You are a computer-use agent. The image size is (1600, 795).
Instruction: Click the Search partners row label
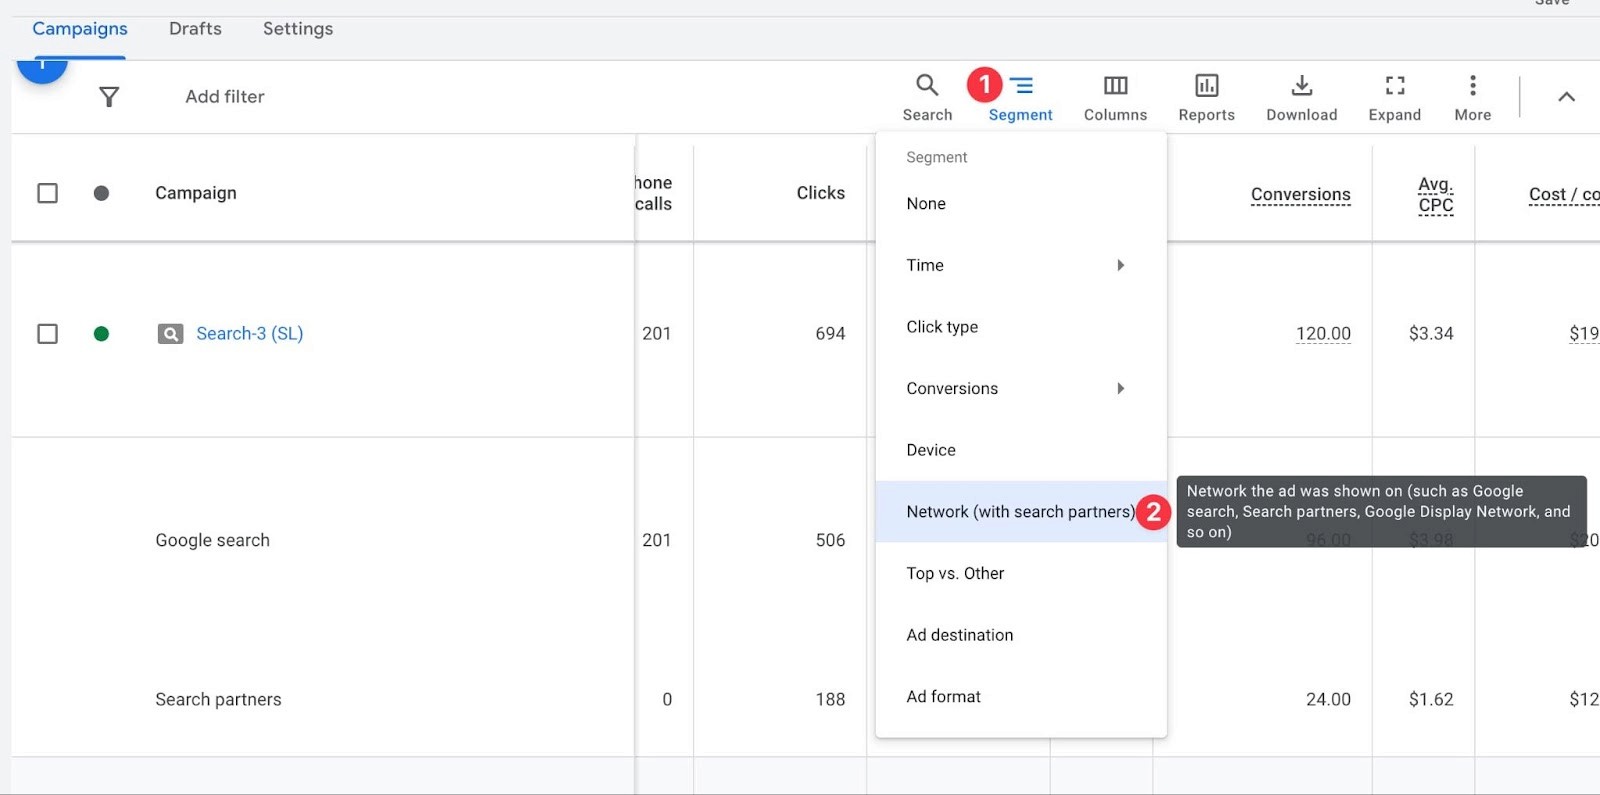[x=218, y=700]
